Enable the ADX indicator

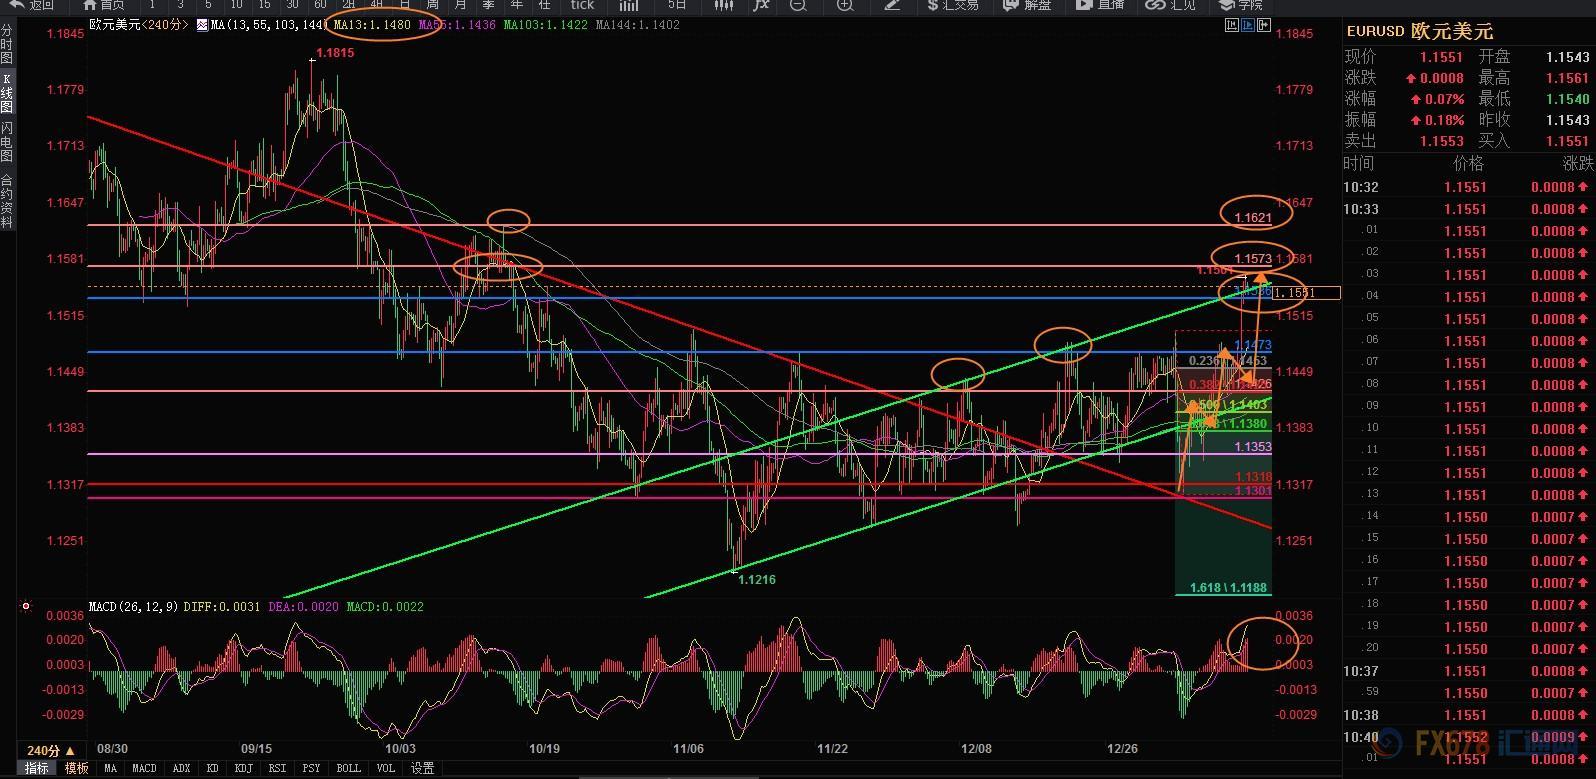point(182,768)
